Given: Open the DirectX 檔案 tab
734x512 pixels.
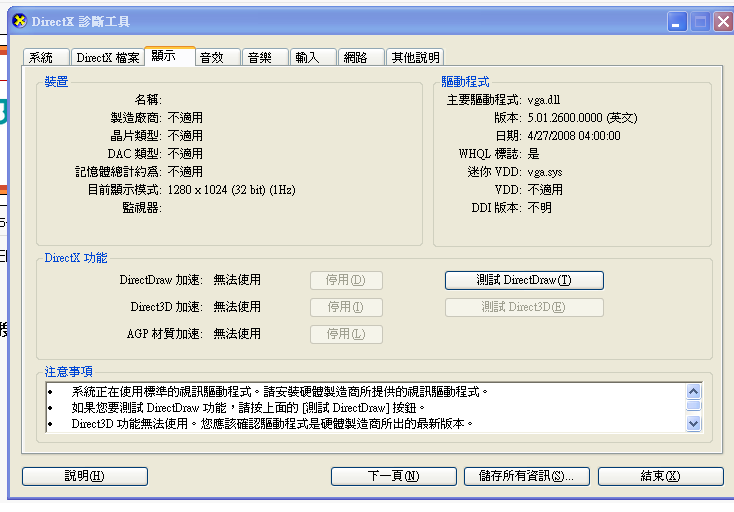Looking at the screenshot, I should click(108, 58).
